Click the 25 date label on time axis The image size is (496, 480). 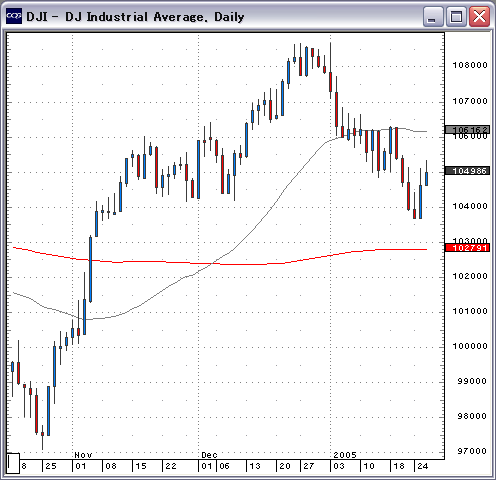tap(51, 466)
